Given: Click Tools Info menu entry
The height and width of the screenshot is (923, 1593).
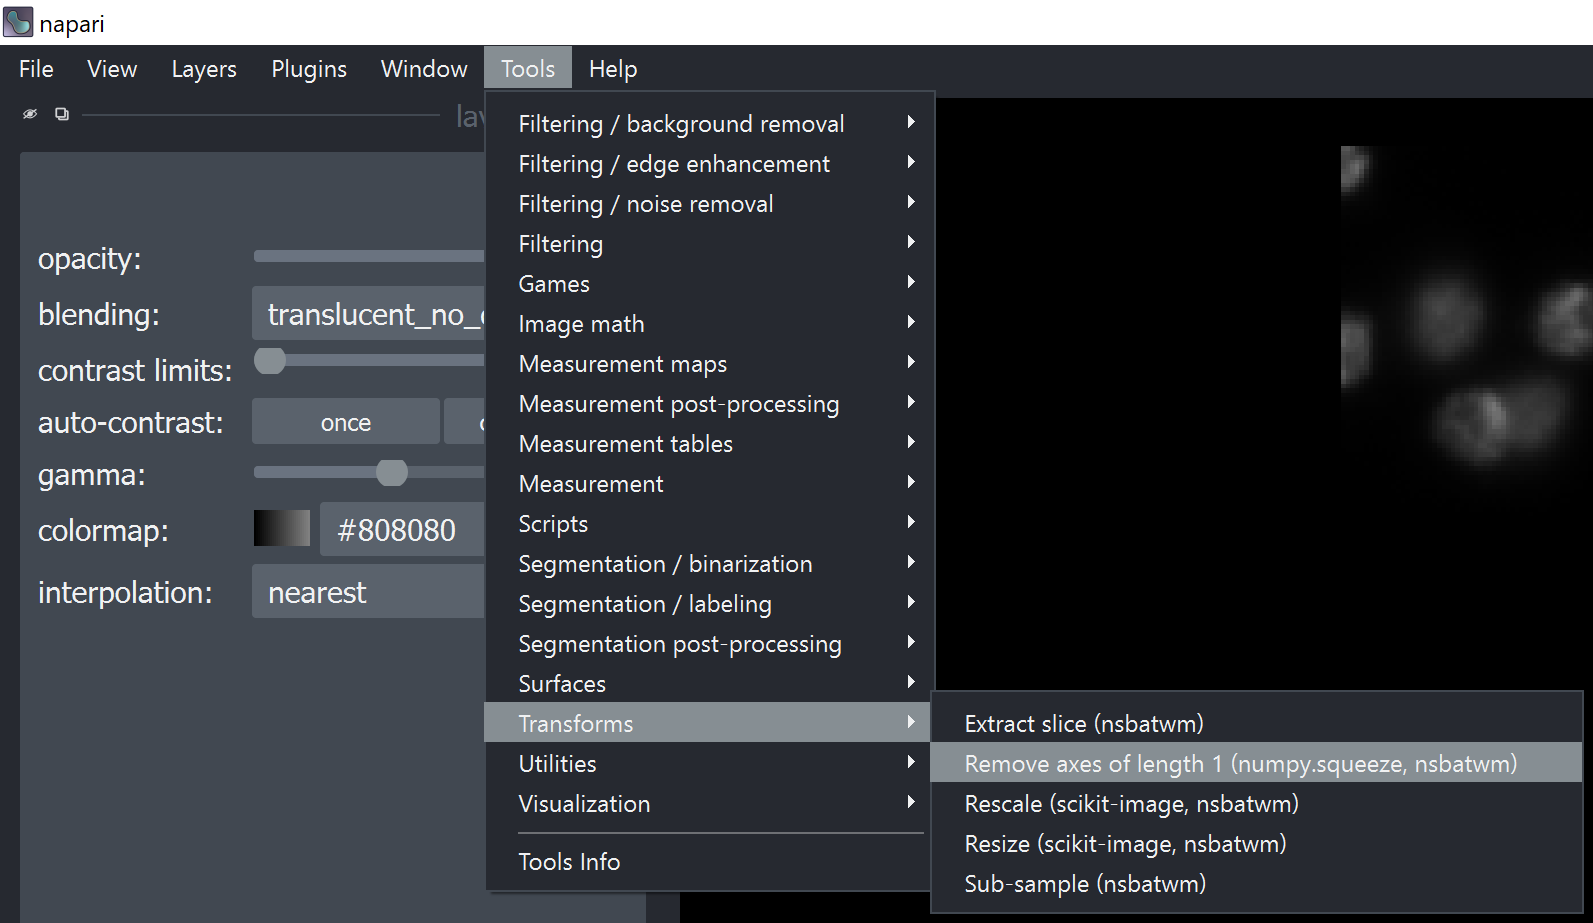Looking at the screenshot, I should tap(709, 861).
